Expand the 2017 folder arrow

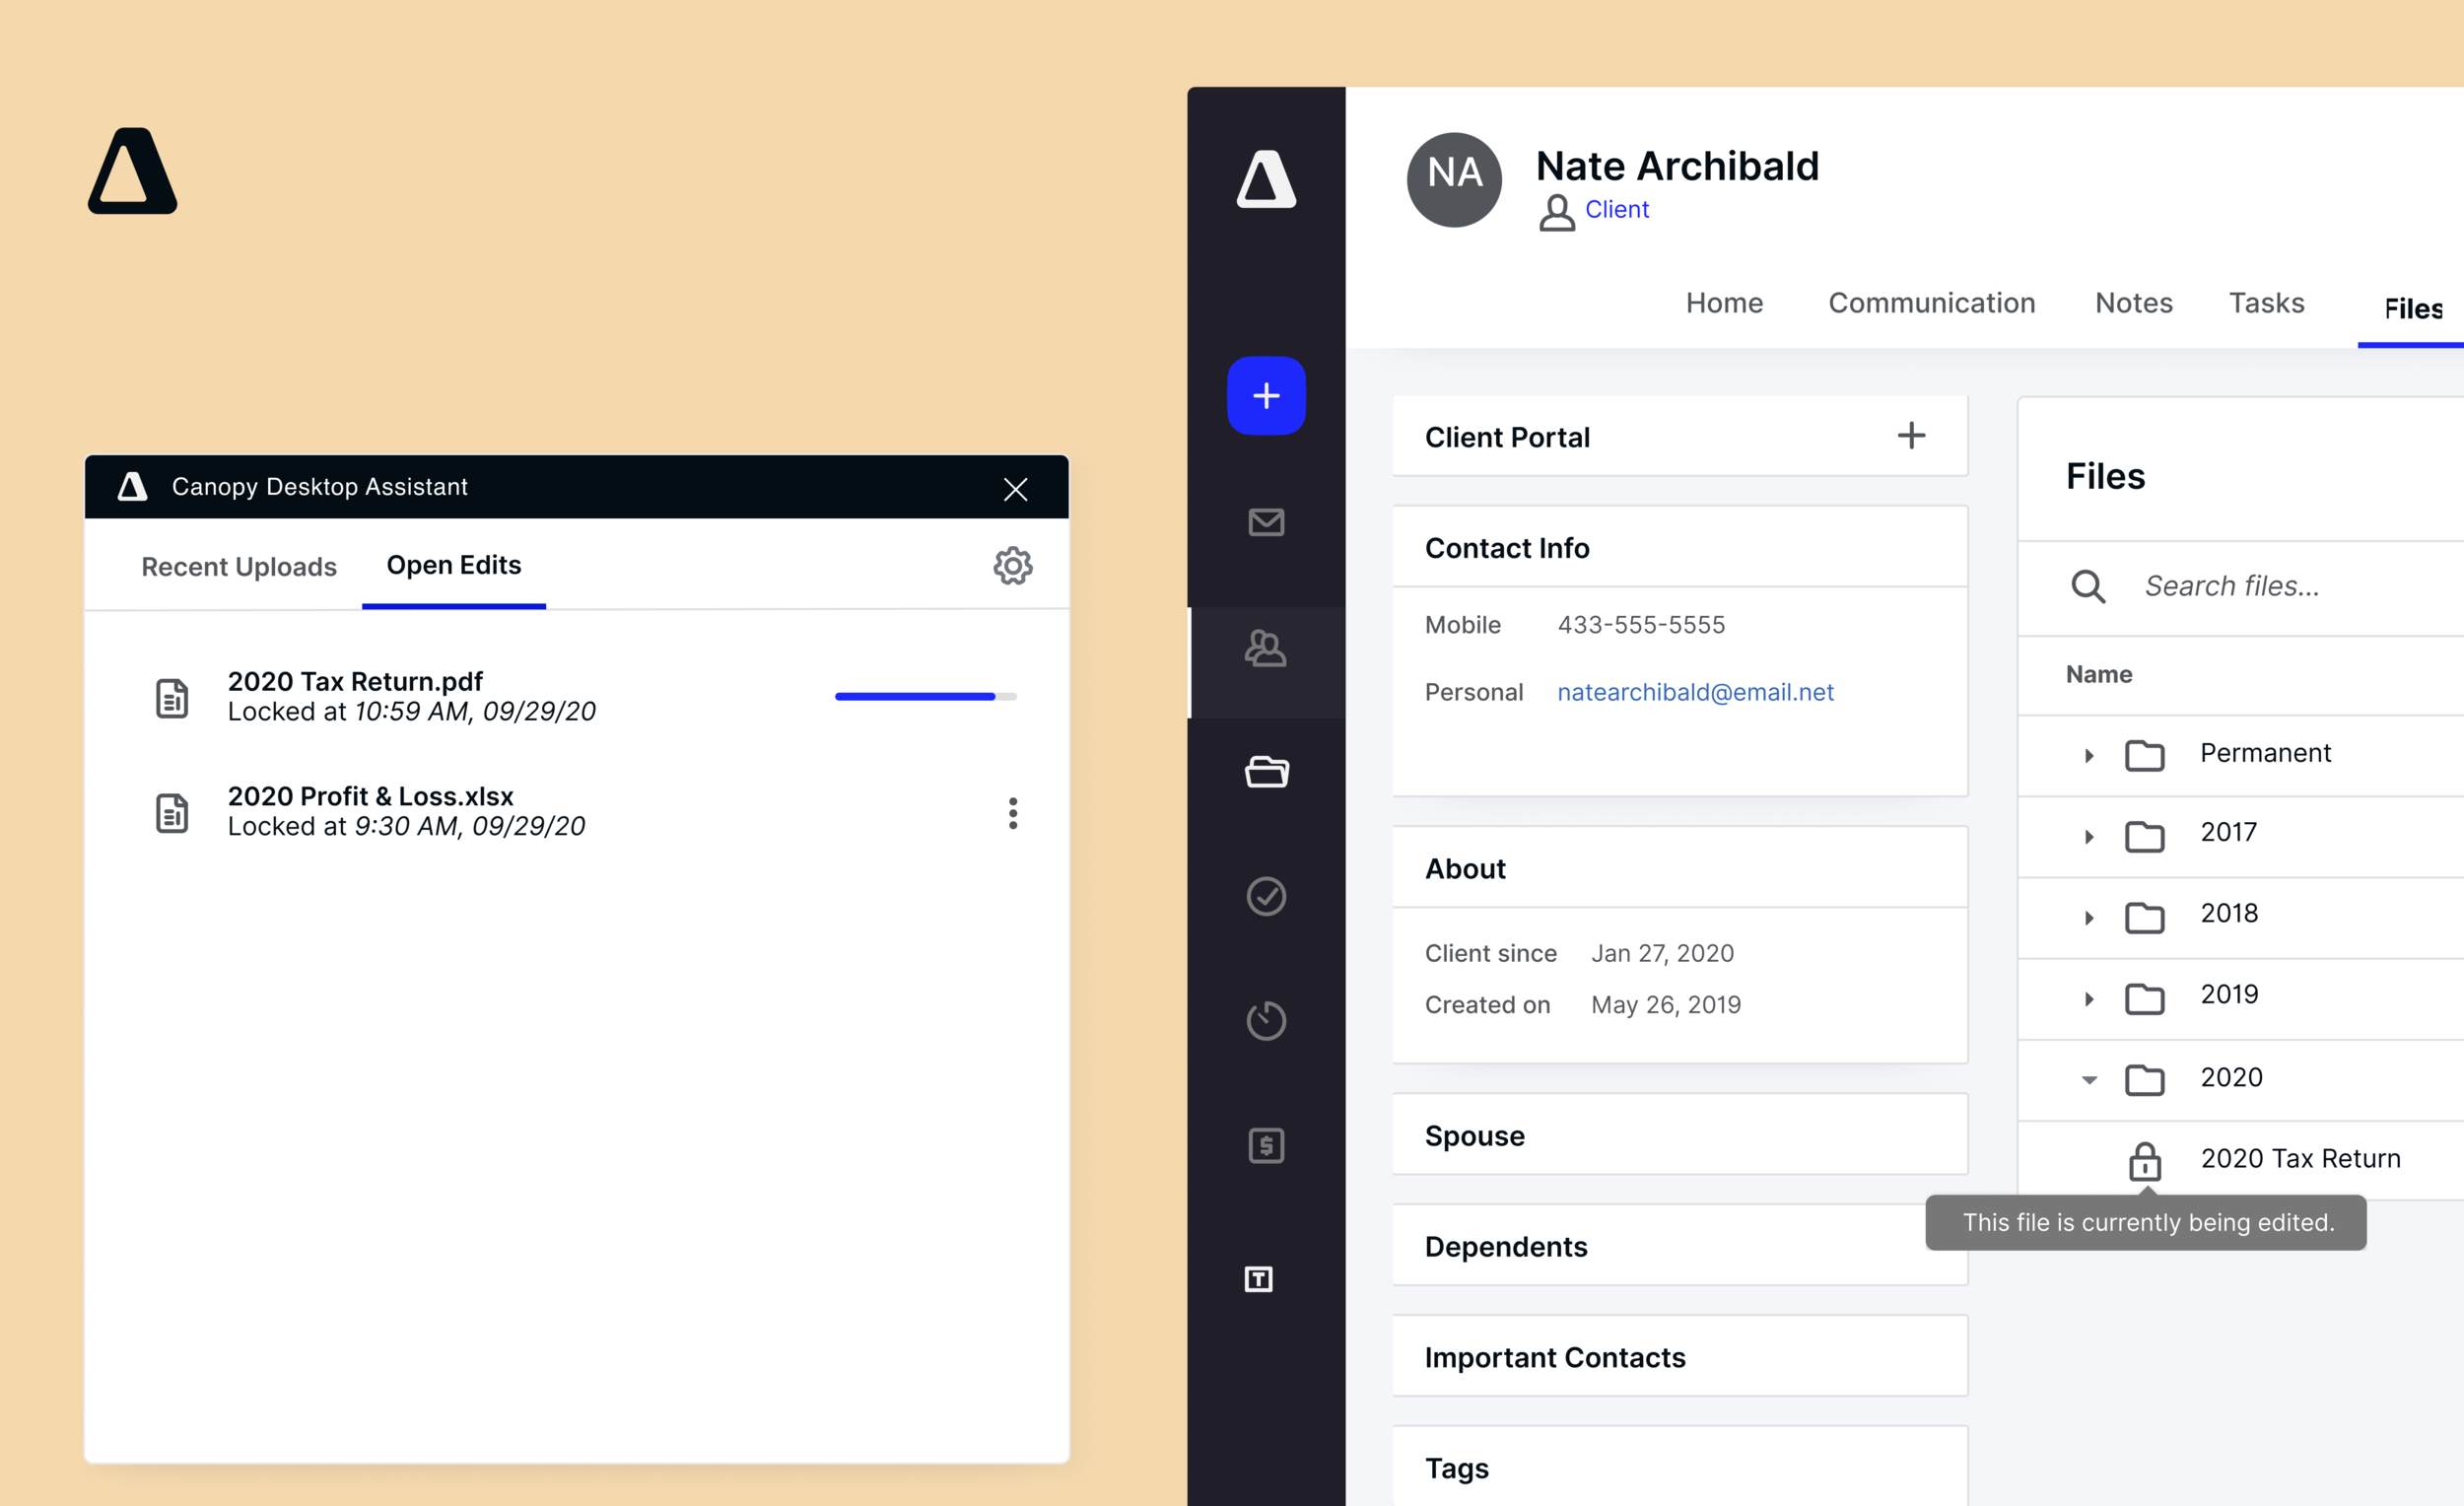pos(2088,837)
